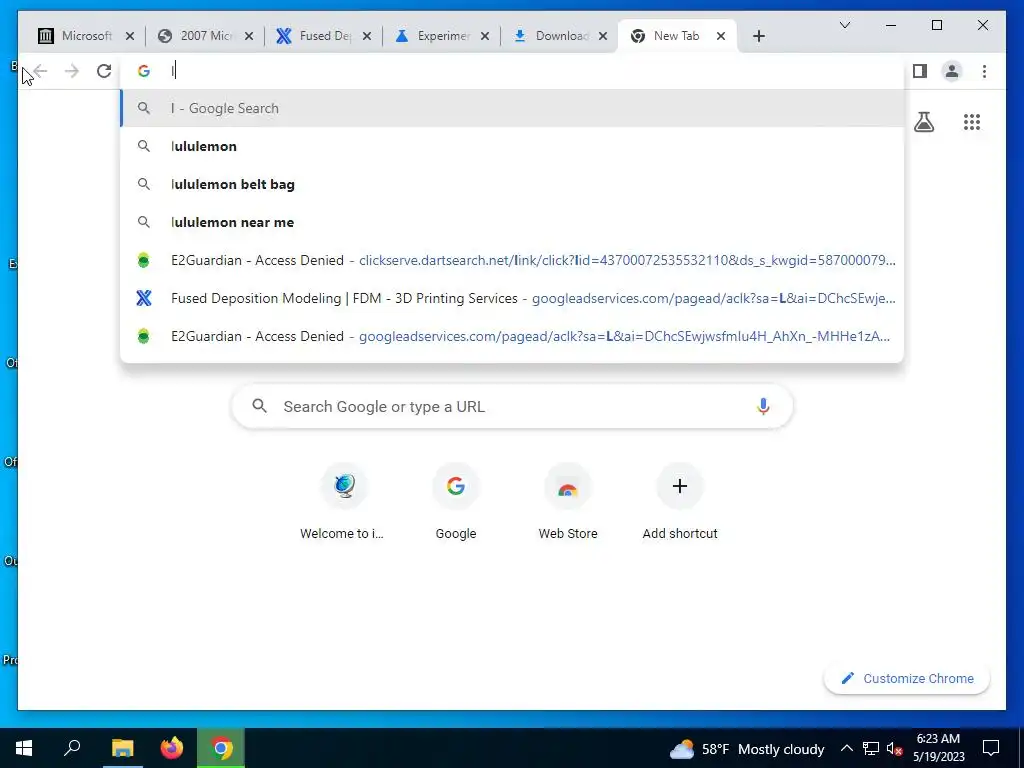The width and height of the screenshot is (1024, 768).
Task: Open Google apps grid
Action: [972, 121]
